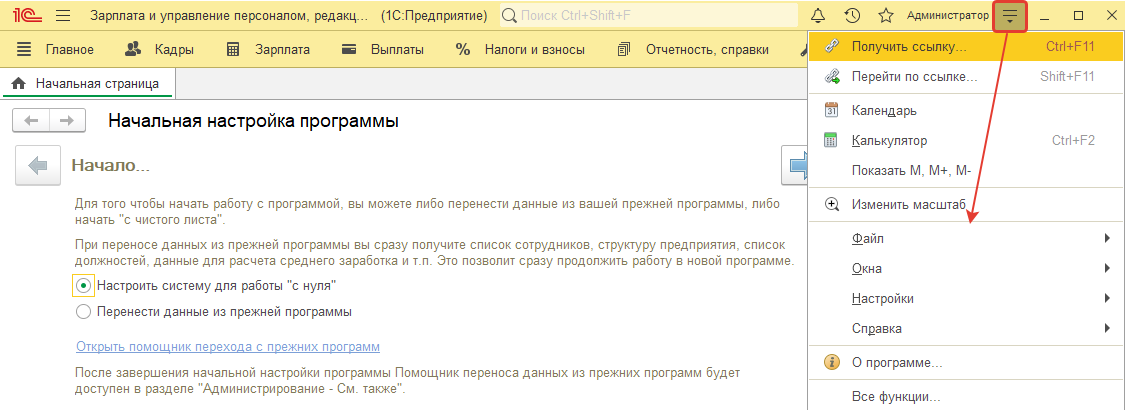1125x410 pixels.
Task: Click the navigate back arrow
Action: pos(31,121)
